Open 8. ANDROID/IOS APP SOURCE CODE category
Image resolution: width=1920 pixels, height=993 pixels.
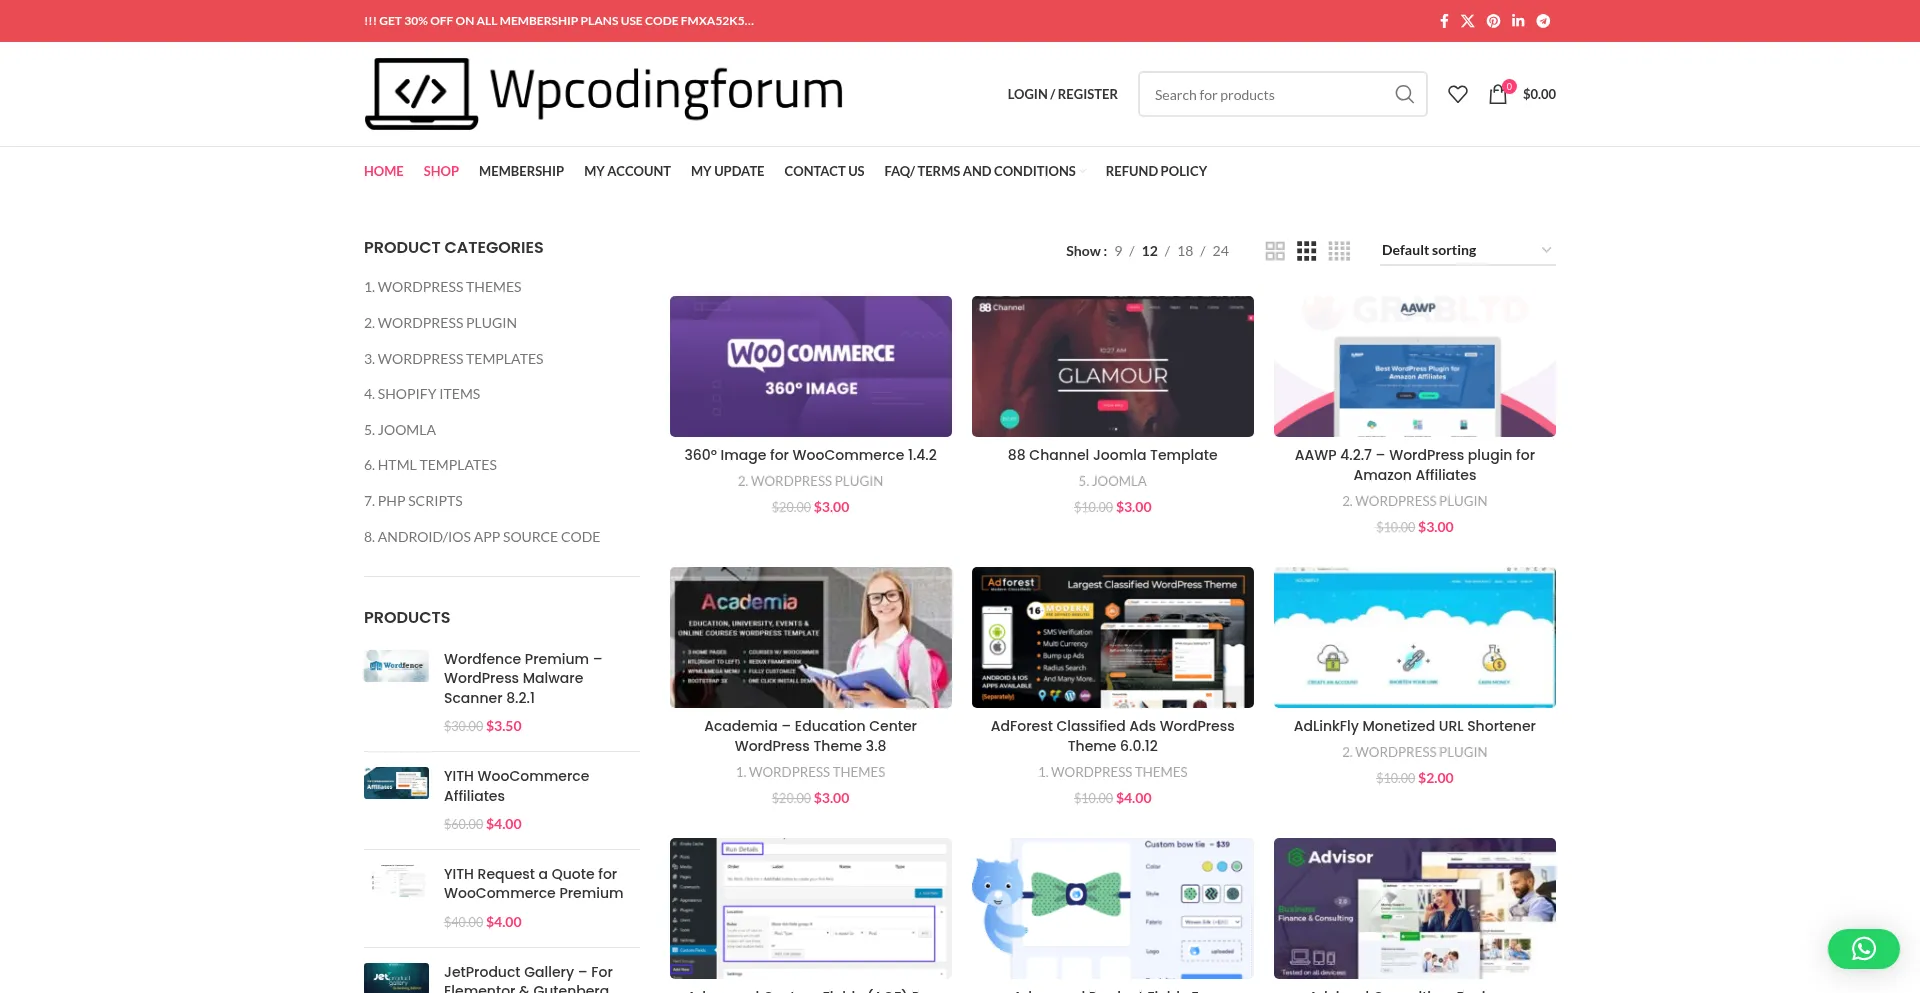(482, 537)
